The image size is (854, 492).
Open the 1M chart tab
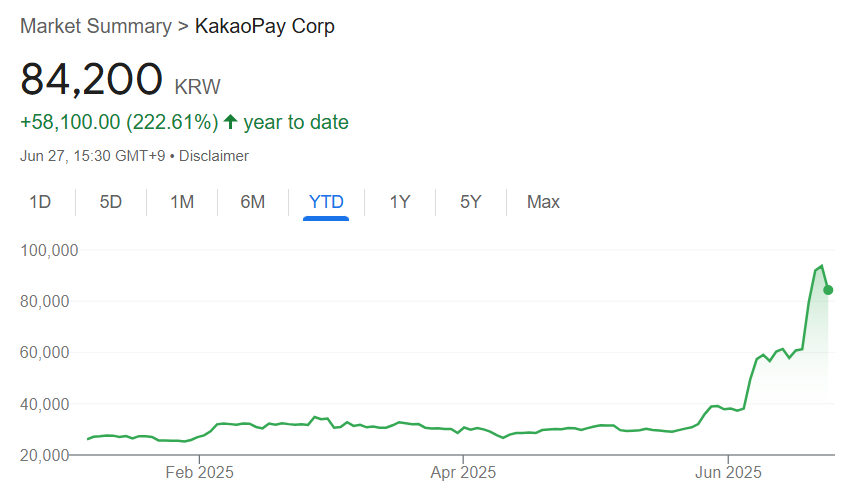(181, 202)
